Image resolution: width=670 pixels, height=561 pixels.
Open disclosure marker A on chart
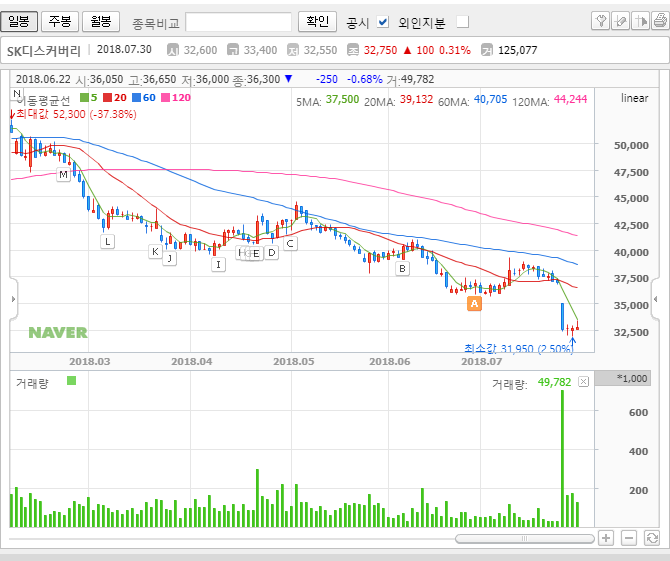click(474, 303)
